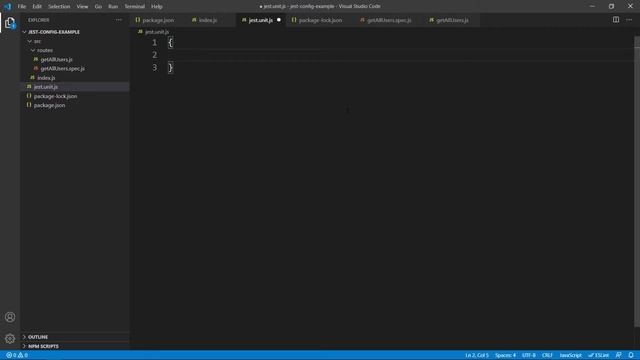
Task: Open notifications bell in status bar
Action: click(631, 355)
